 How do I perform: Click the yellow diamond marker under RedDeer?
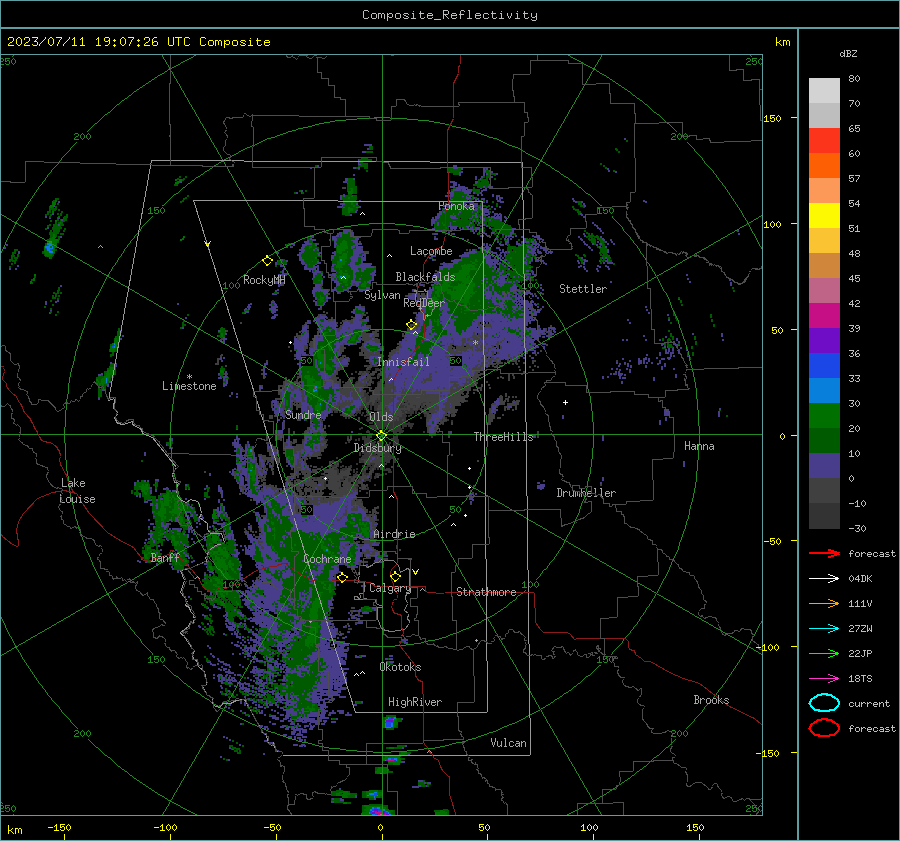pyautogui.click(x=411, y=325)
